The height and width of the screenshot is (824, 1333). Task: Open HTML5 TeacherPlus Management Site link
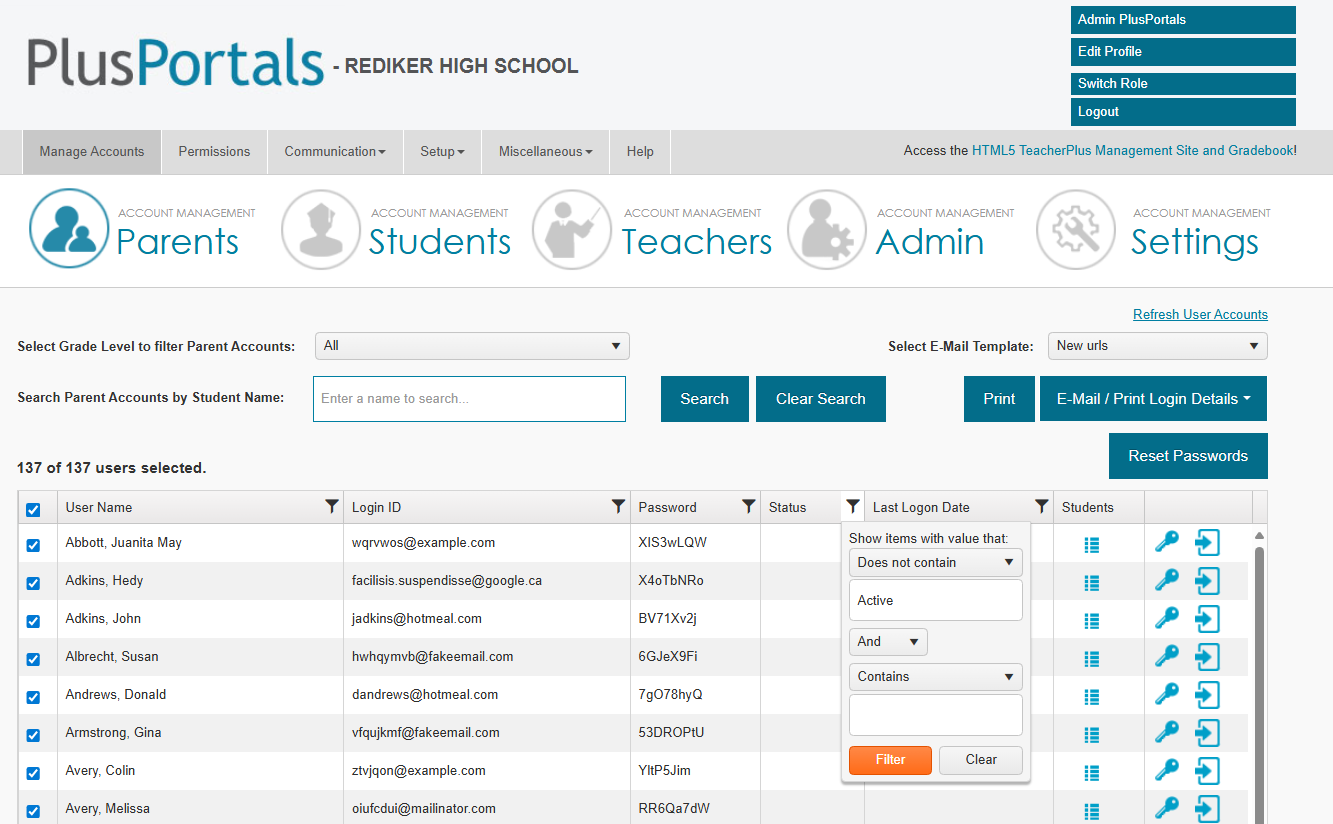click(x=1132, y=151)
